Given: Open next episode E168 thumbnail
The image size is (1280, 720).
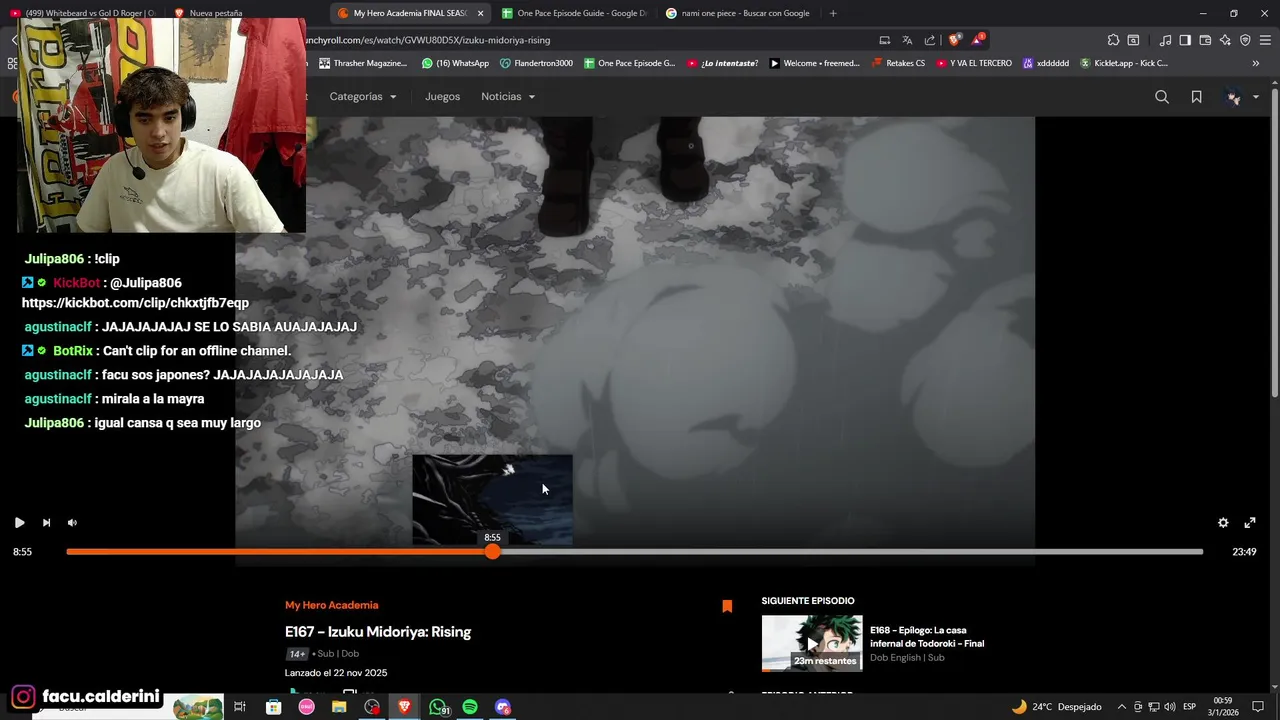Looking at the screenshot, I should click(812, 643).
